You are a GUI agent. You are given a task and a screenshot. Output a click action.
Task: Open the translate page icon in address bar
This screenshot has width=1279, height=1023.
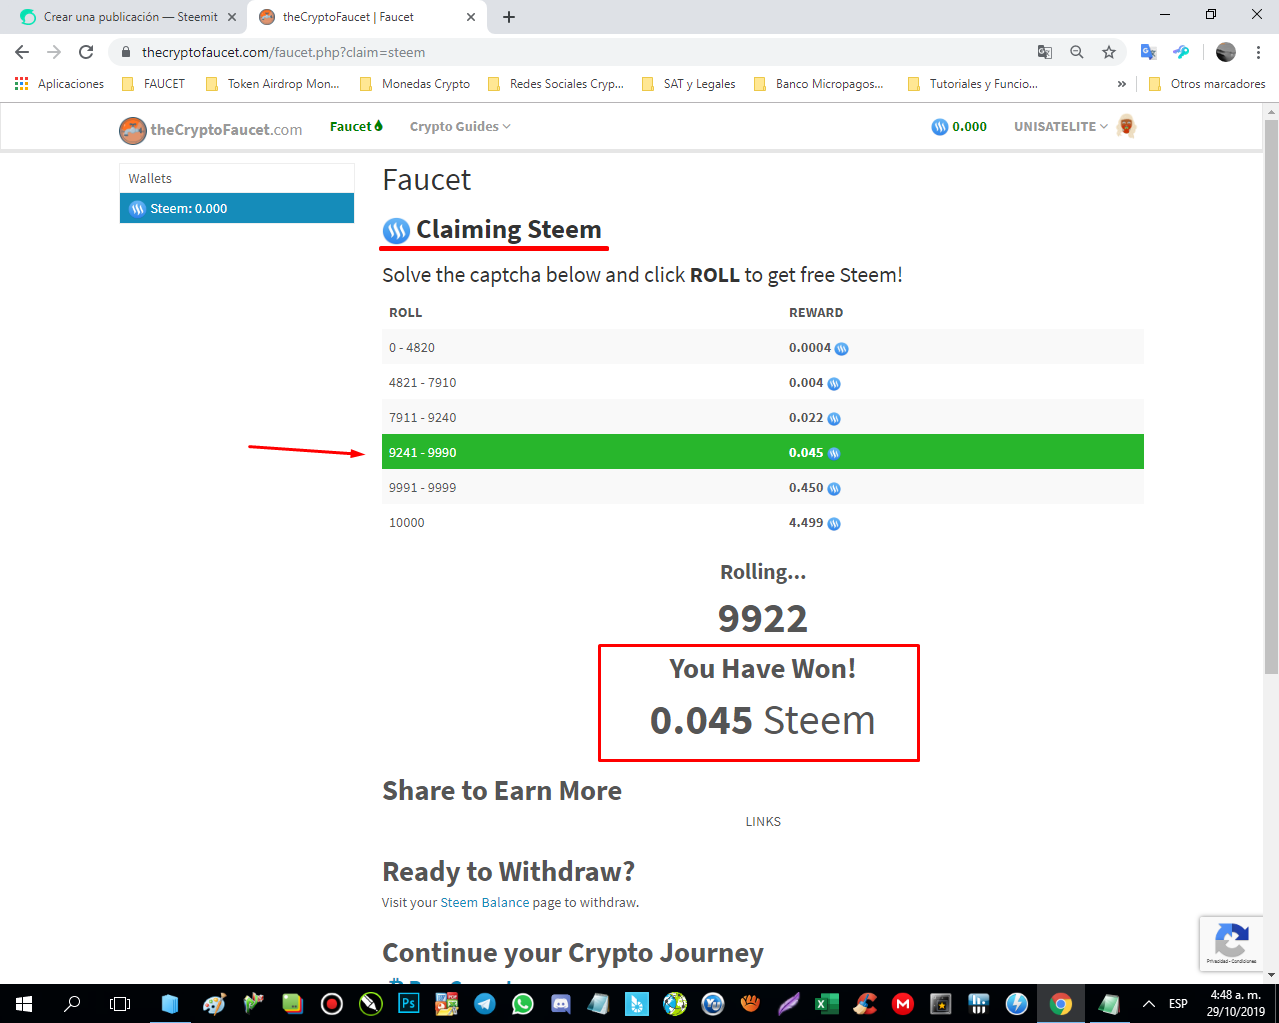click(x=1045, y=52)
